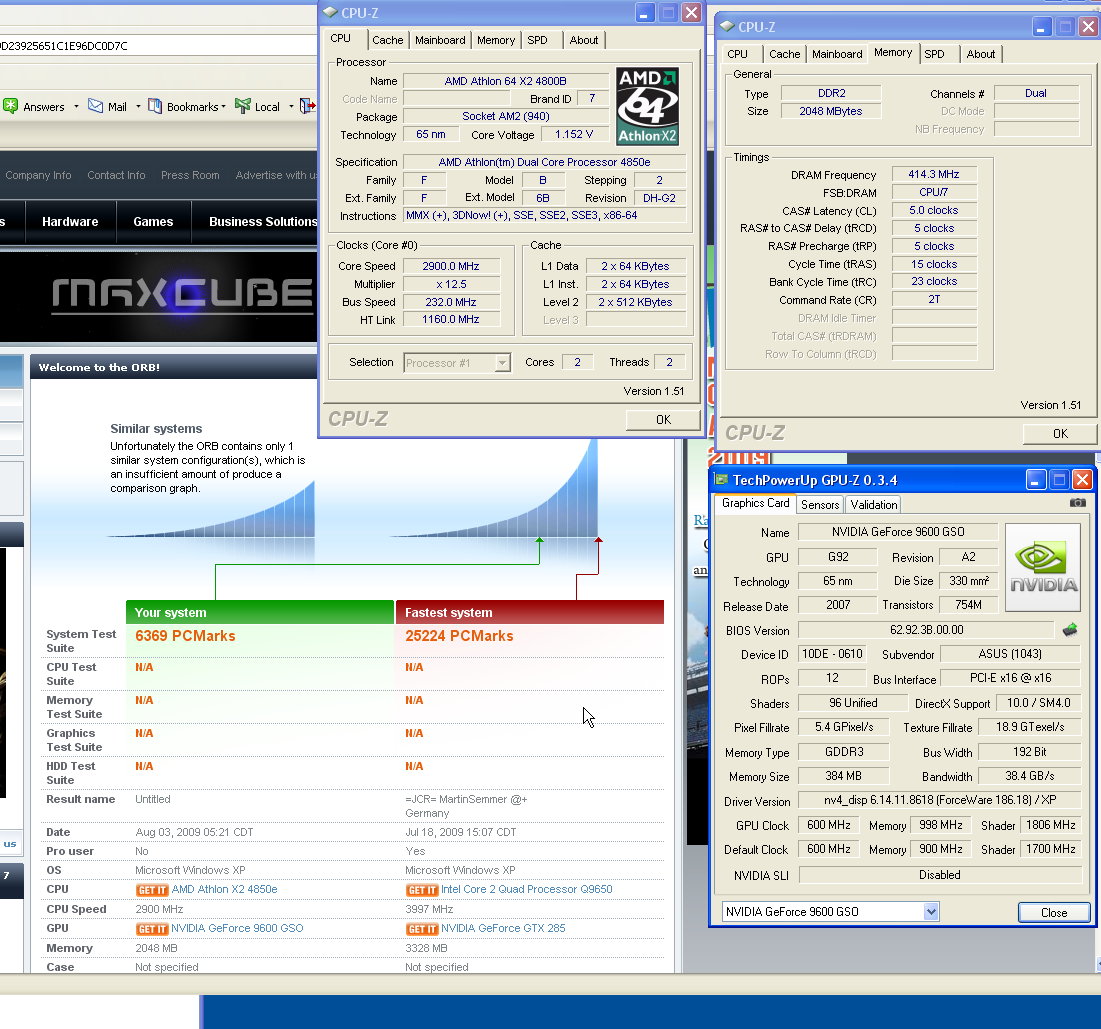Click the front CPU-Z window title icon
The width and height of the screenshot is (1101, 1029).
tap(330, 13)
